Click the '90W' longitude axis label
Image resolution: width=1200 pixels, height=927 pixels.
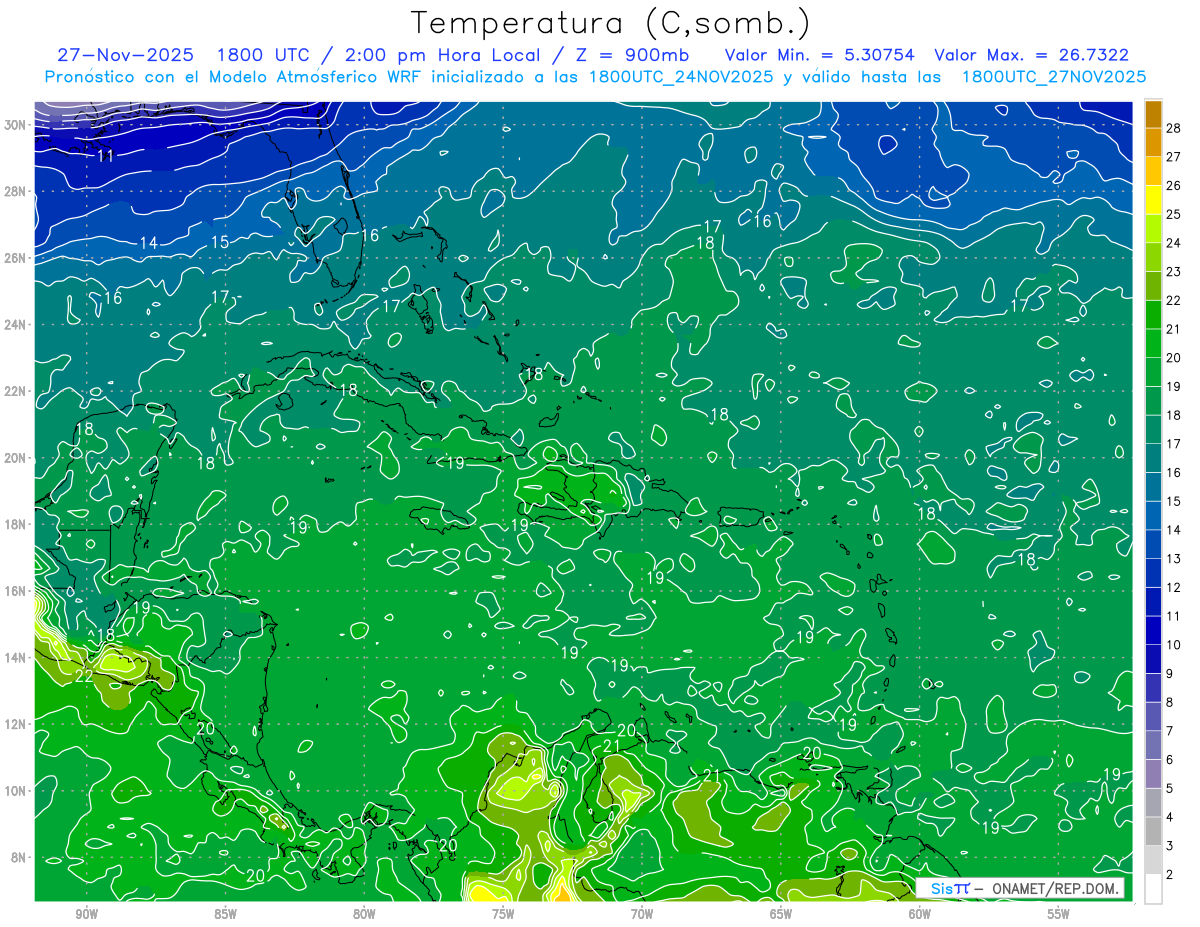pos(86,914)
